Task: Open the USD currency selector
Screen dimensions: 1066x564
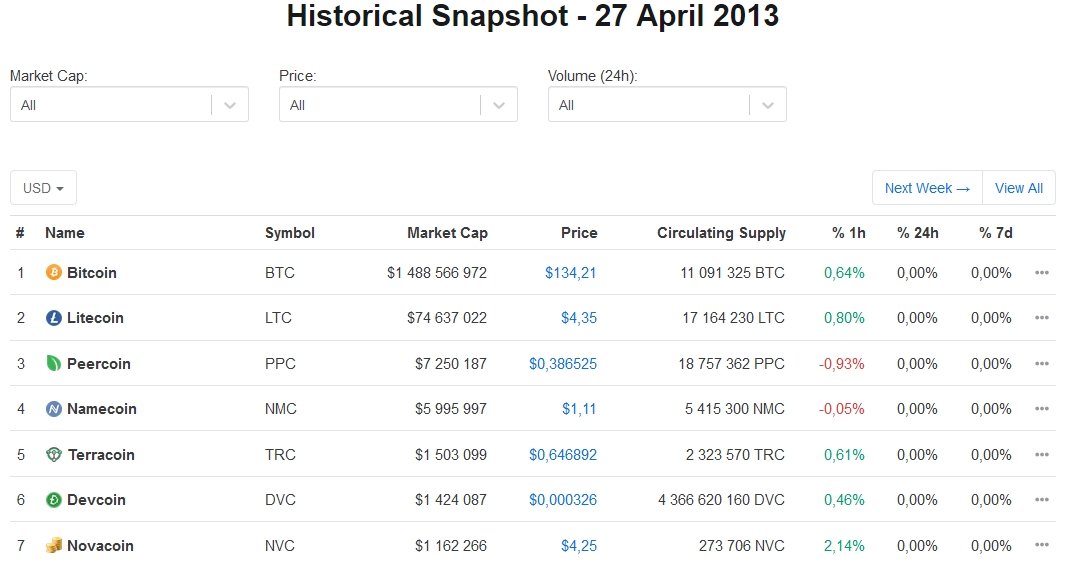Action: tap(44, 188)
